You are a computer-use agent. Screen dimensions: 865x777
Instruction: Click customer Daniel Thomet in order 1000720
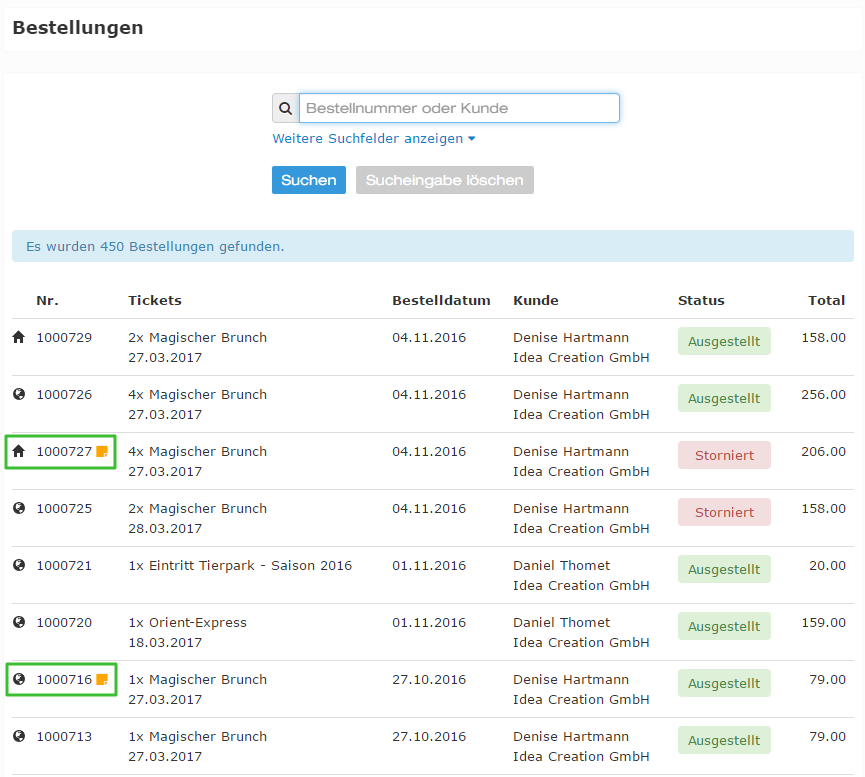click(x=562, y=622)
